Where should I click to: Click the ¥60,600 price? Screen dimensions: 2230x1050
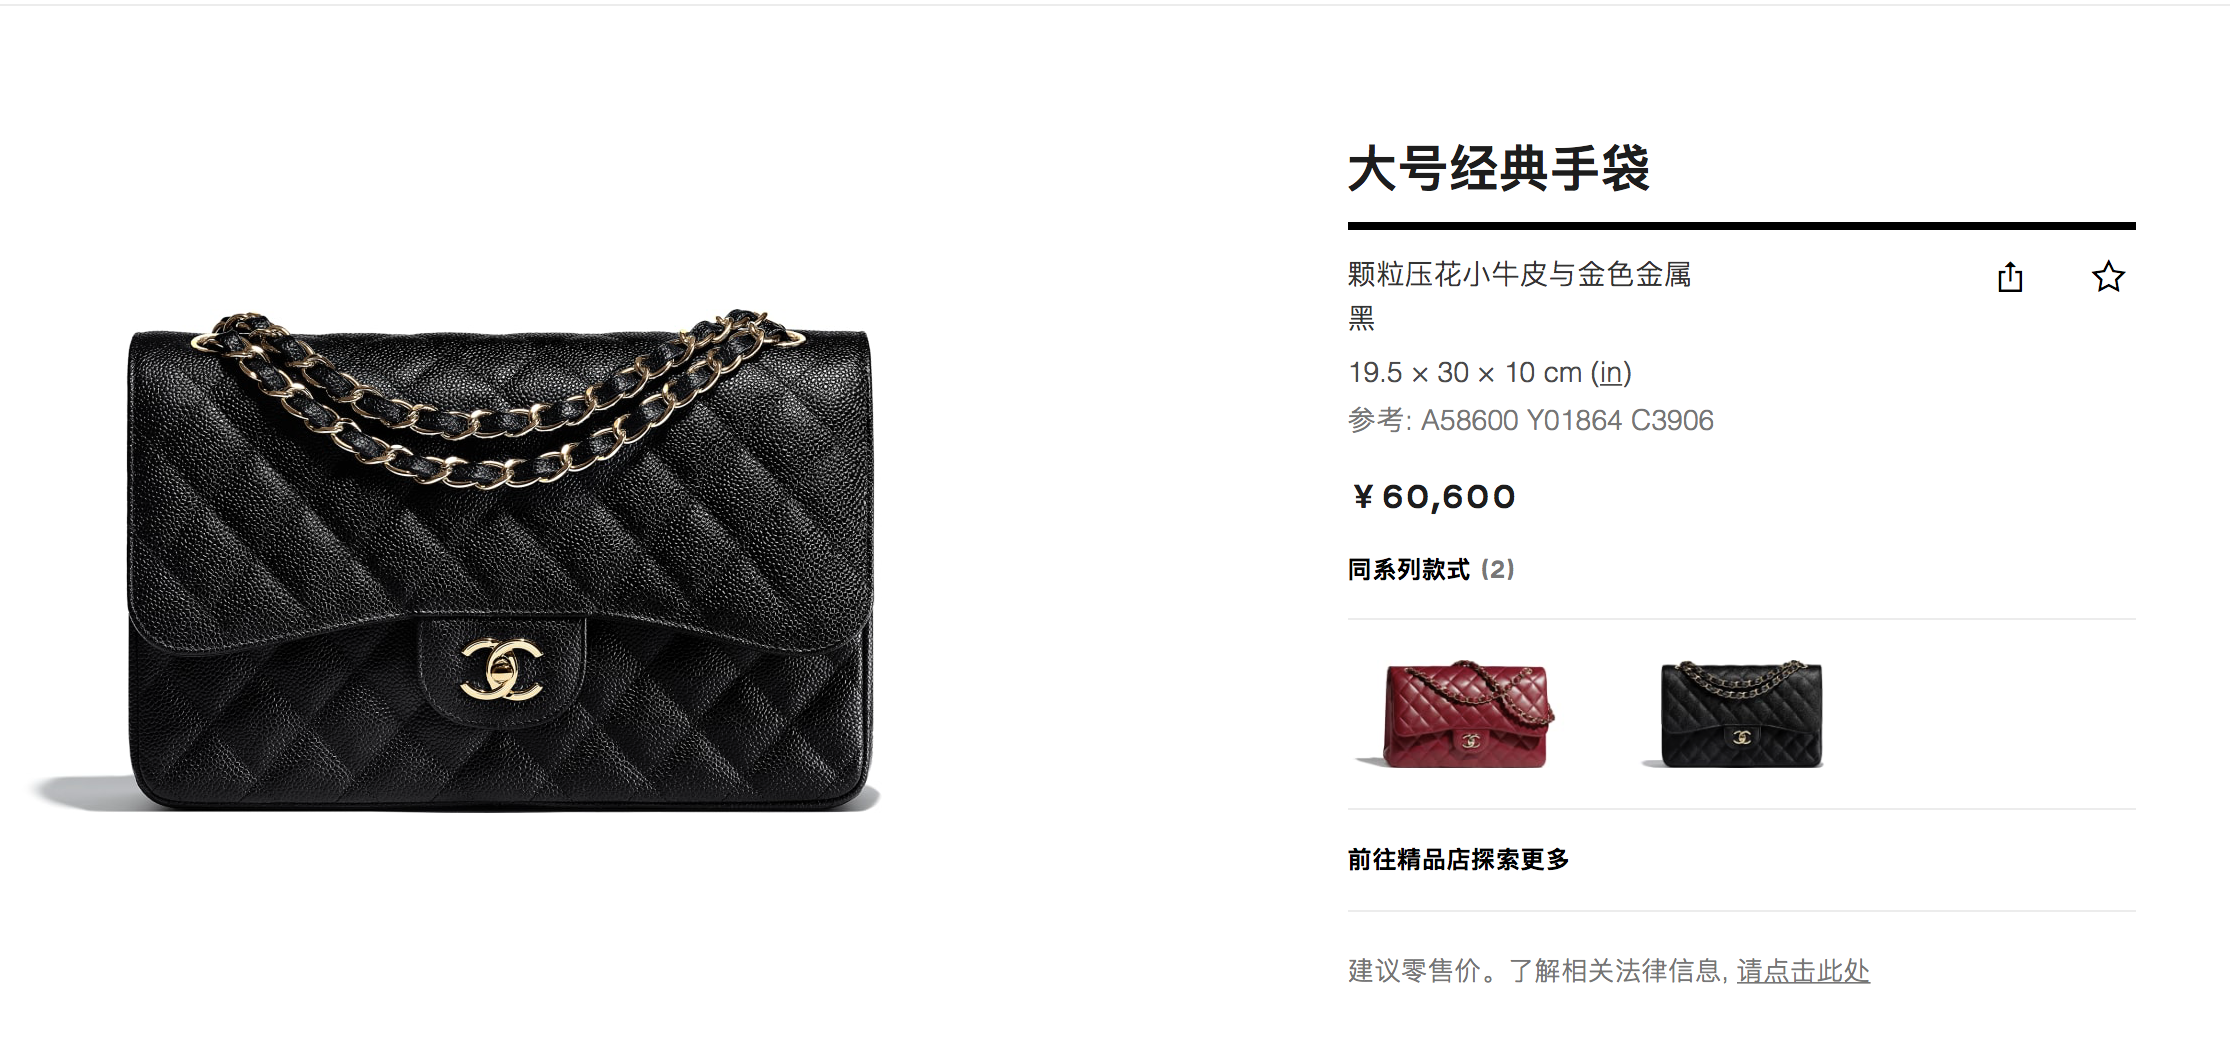1433,497
